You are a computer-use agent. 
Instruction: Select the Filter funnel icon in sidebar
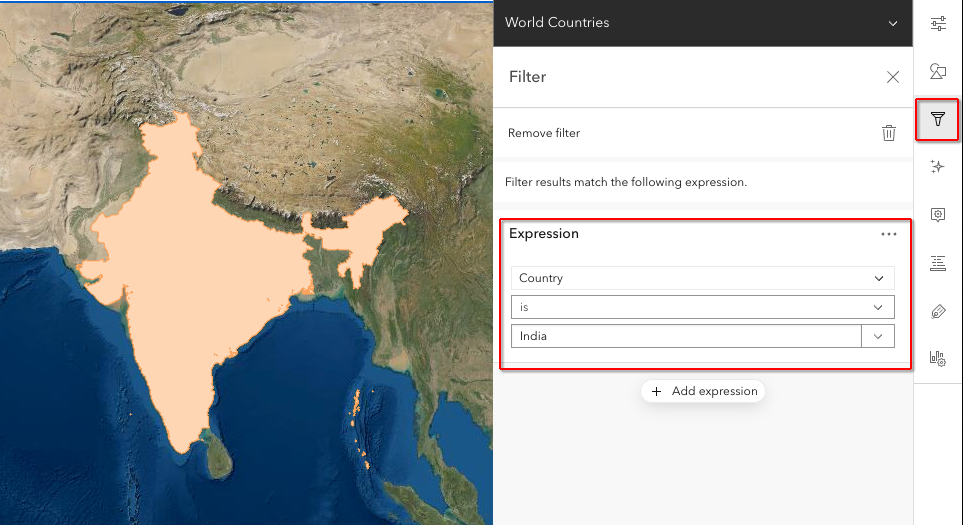[937, 119]
